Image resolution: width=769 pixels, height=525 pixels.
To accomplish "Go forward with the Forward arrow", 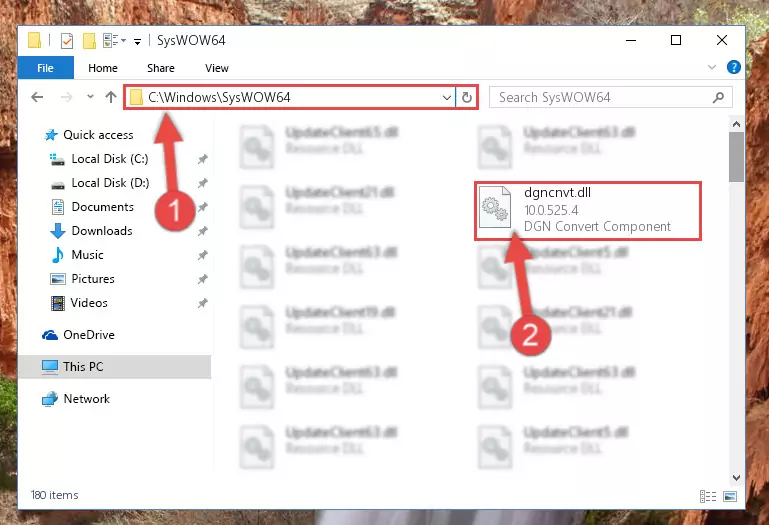I will [x=66, y=97].
